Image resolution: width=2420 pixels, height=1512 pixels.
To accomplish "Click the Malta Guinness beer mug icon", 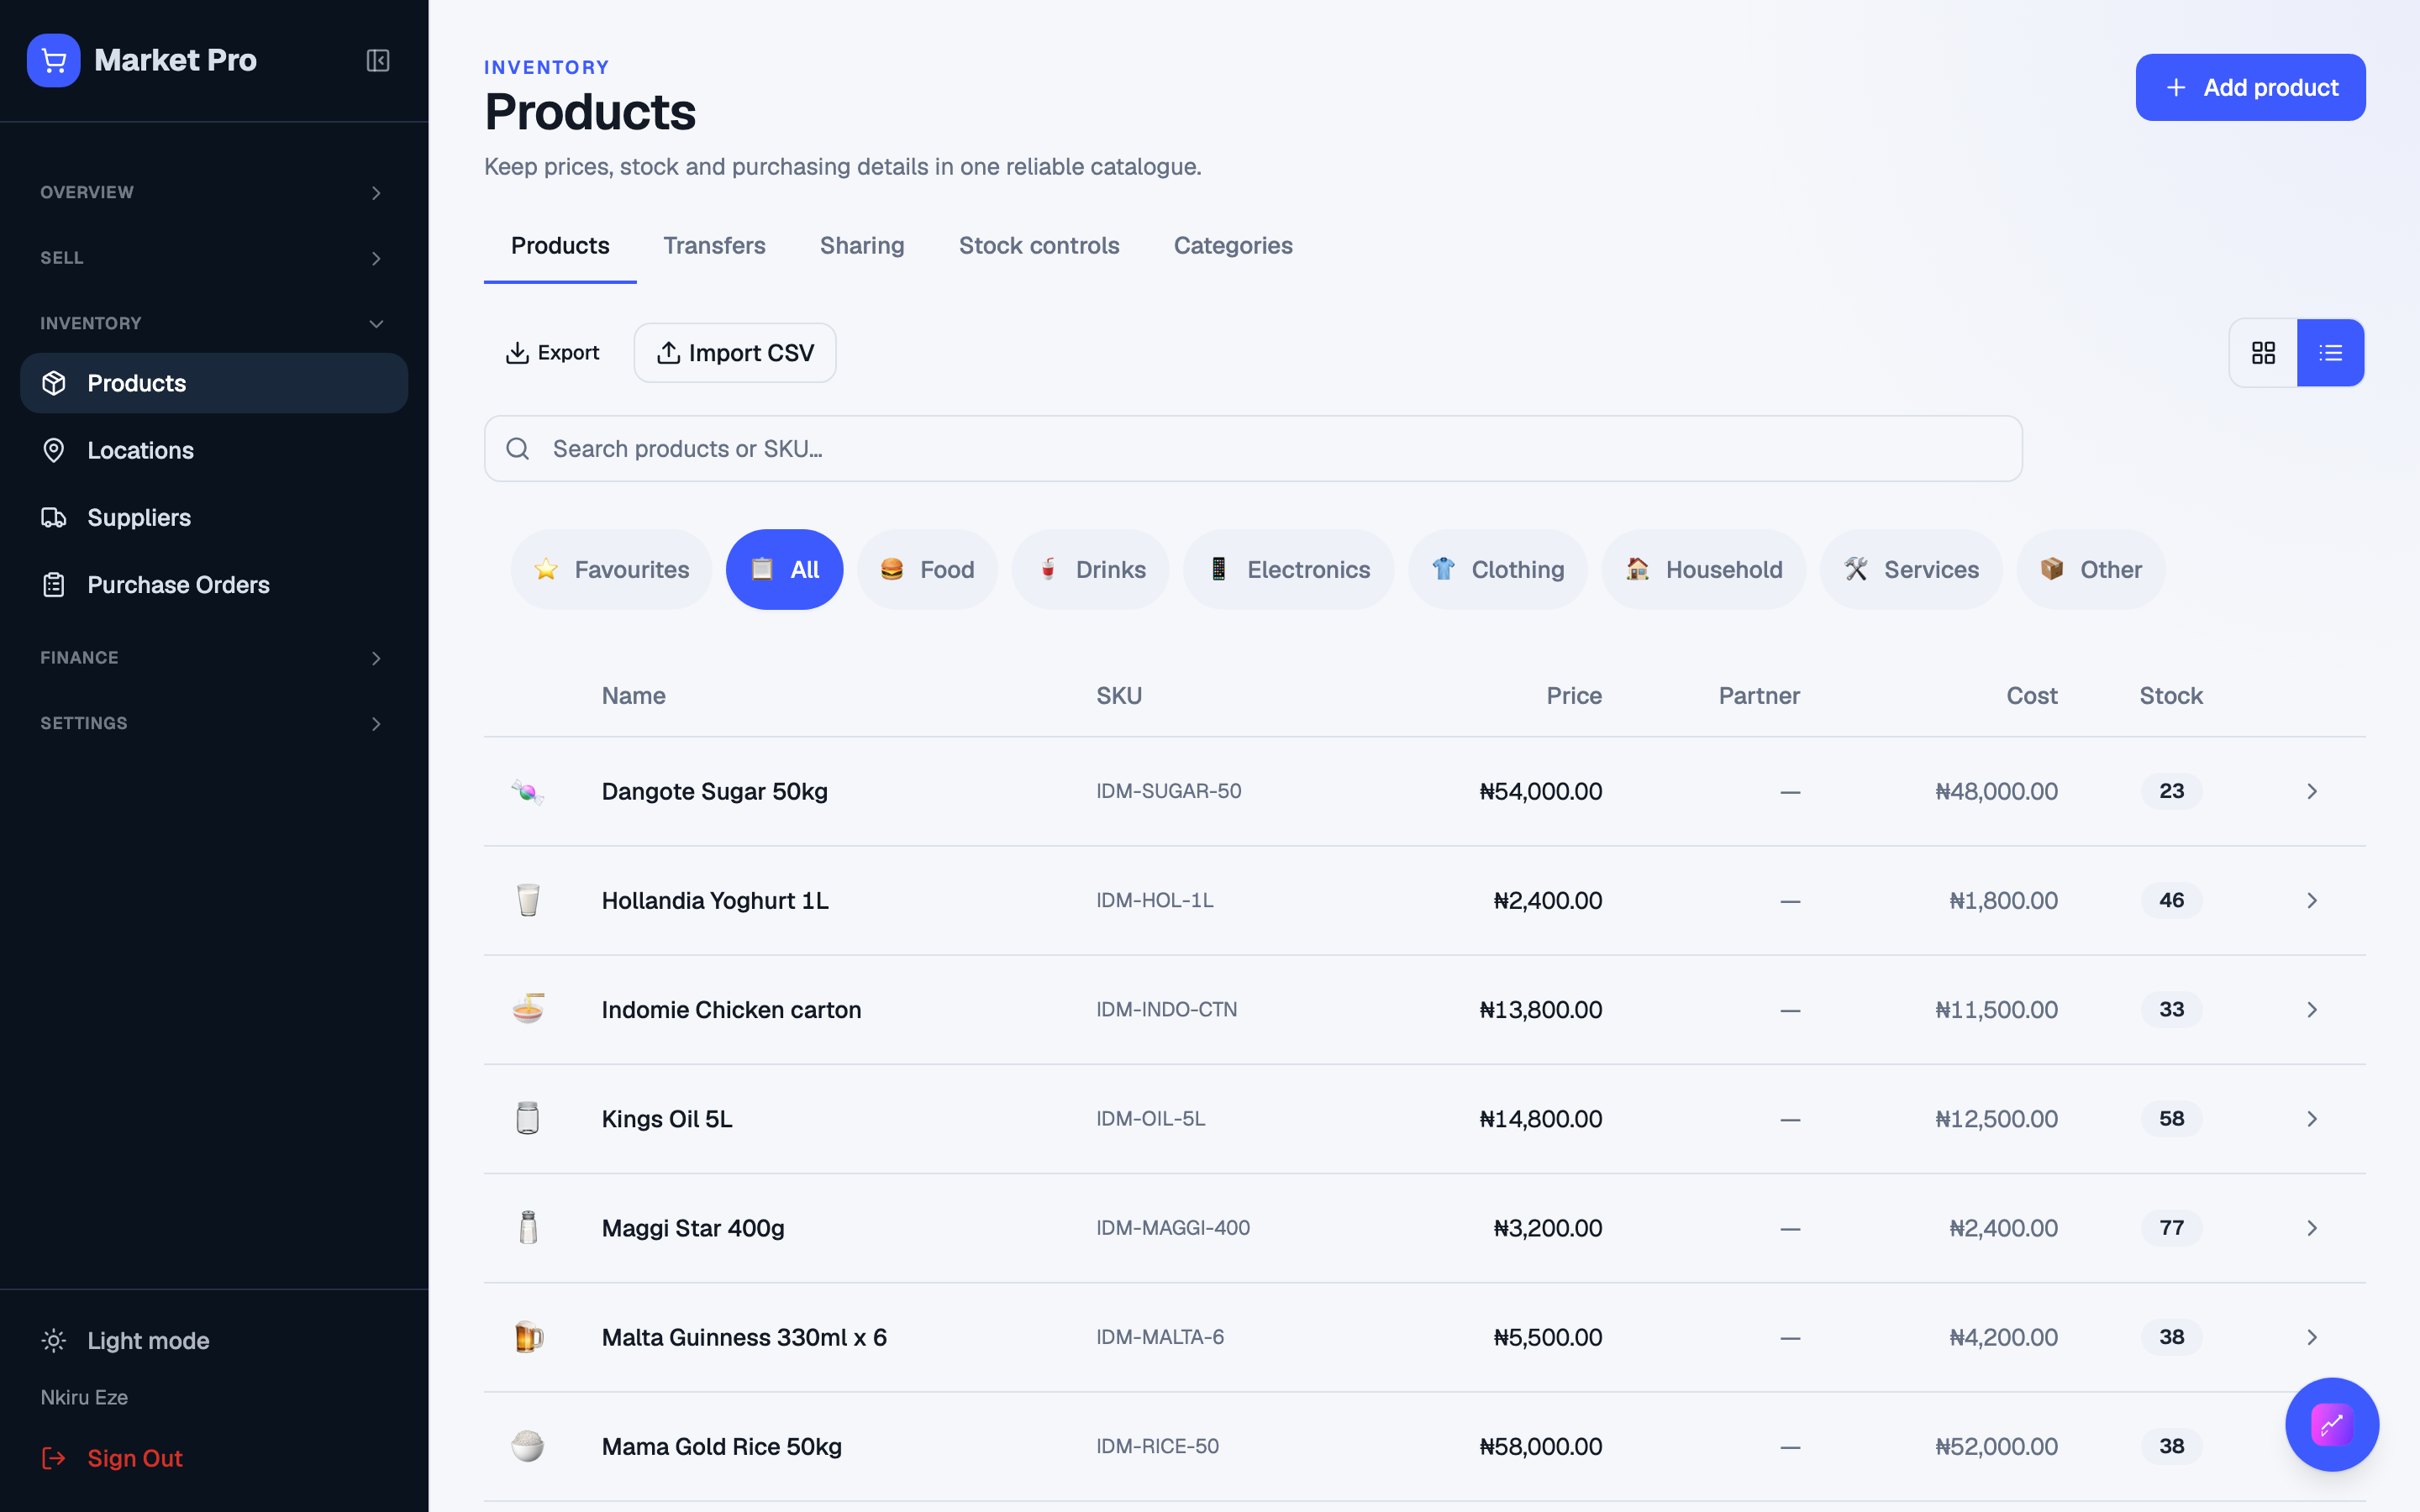I will click(x=528, y=1336).
